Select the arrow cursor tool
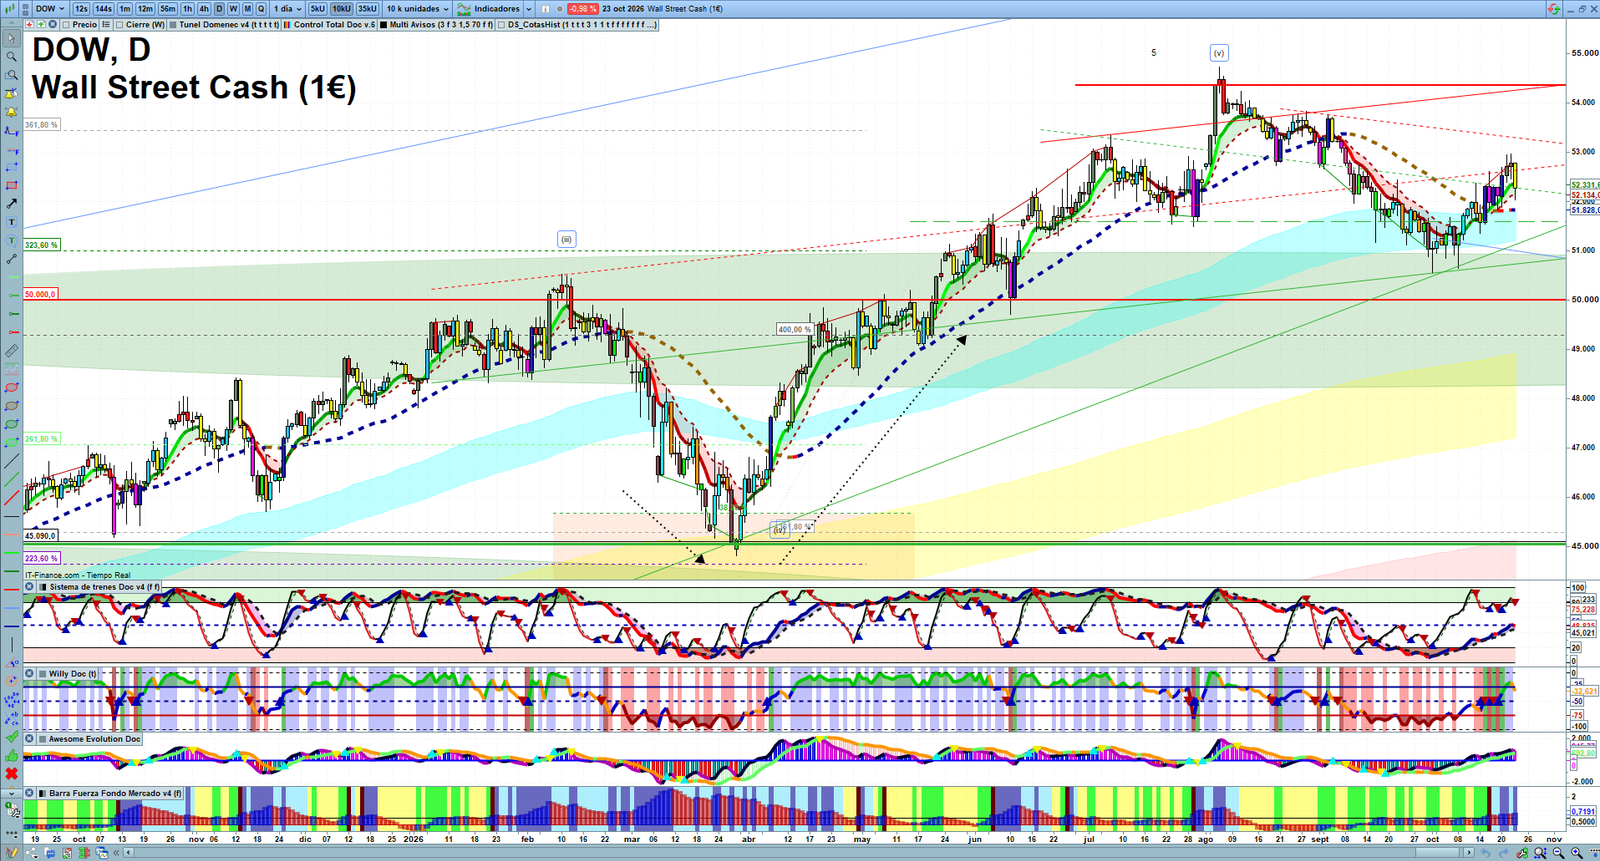 (x=11, y=39)
